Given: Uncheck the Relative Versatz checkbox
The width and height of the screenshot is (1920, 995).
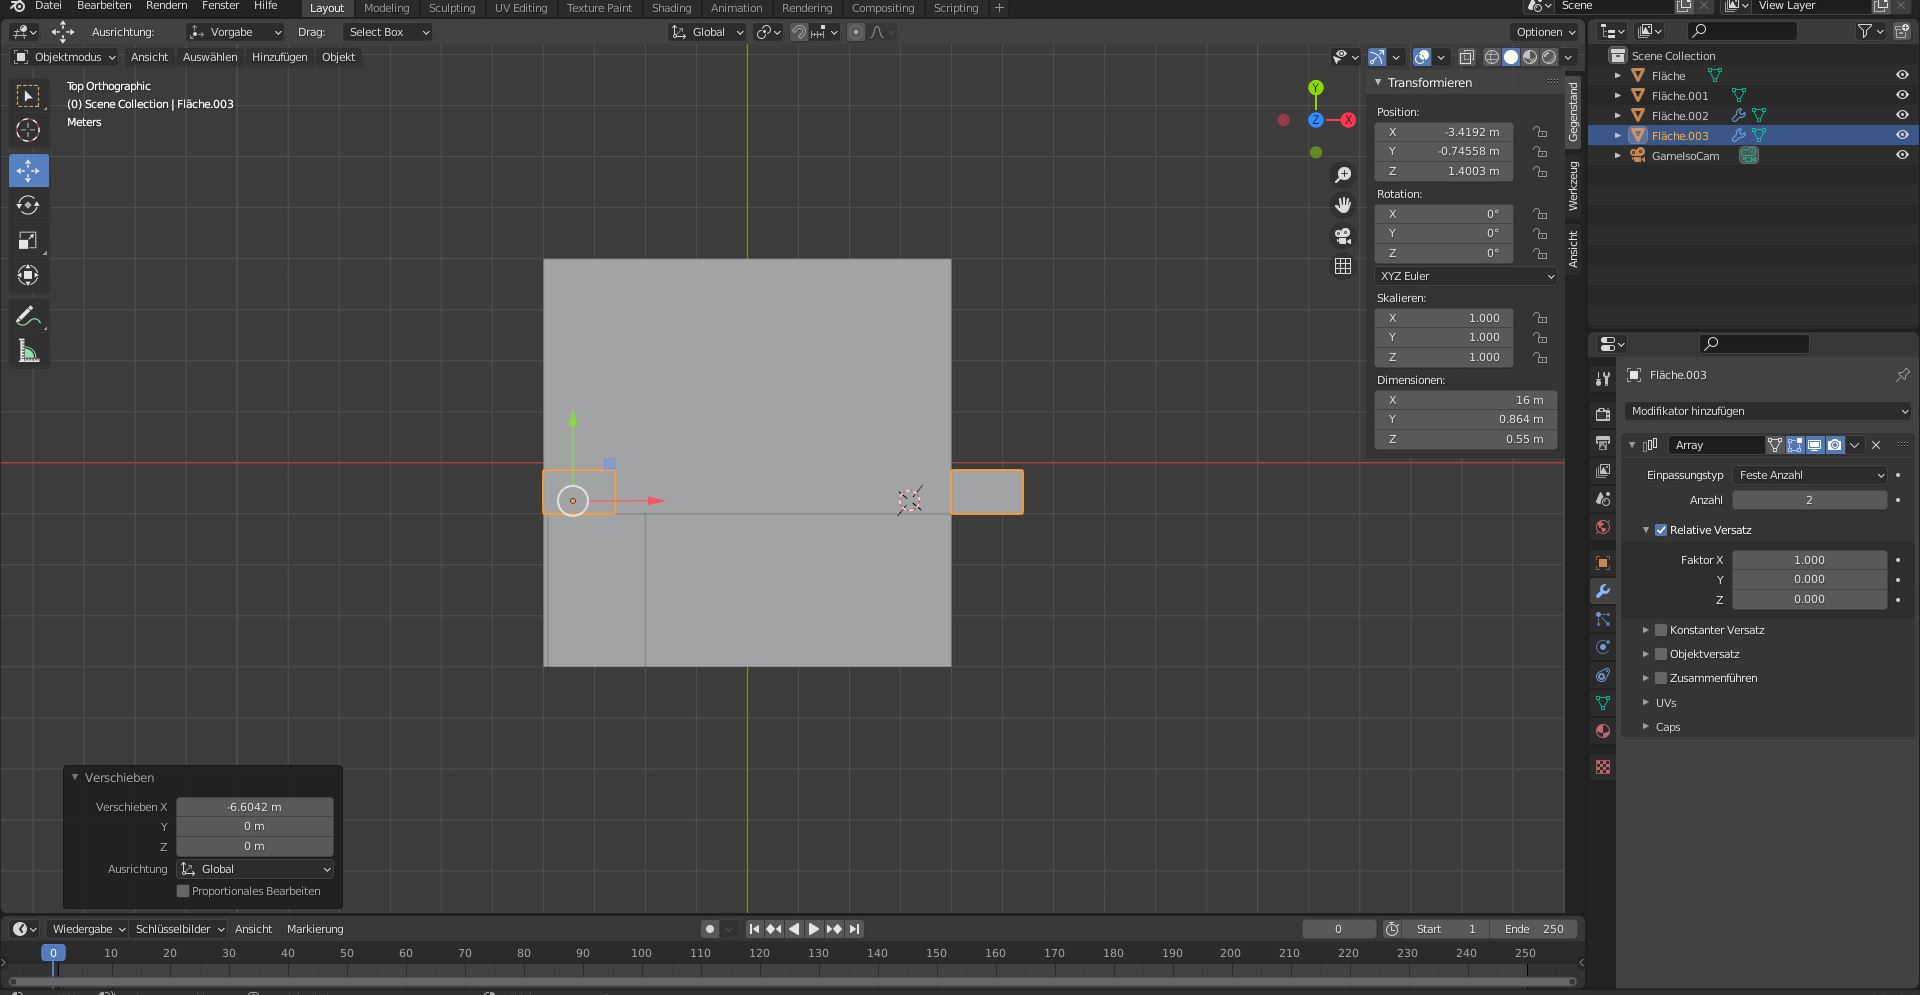Looking at the screenshot, I should click(1661, 530).
